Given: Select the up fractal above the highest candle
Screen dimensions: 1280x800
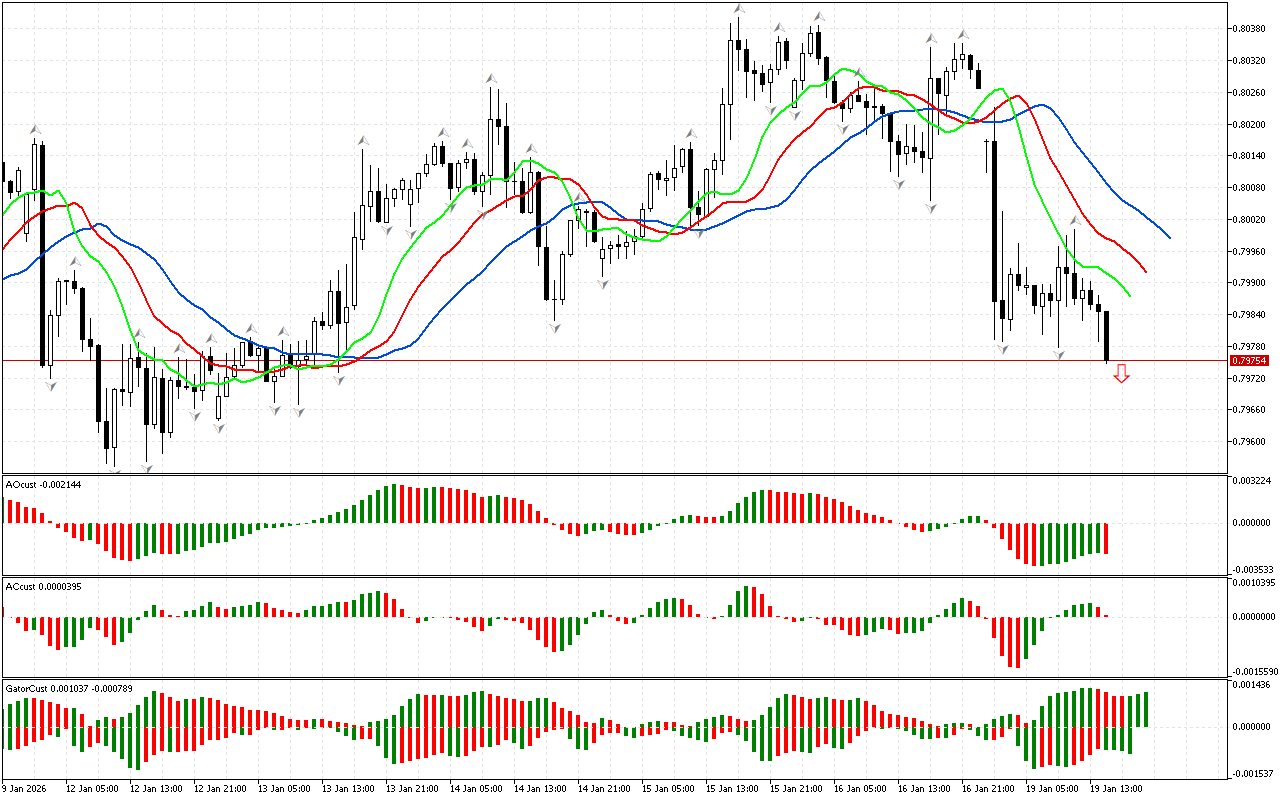Looking at the screenshot, I should (738, 9).
